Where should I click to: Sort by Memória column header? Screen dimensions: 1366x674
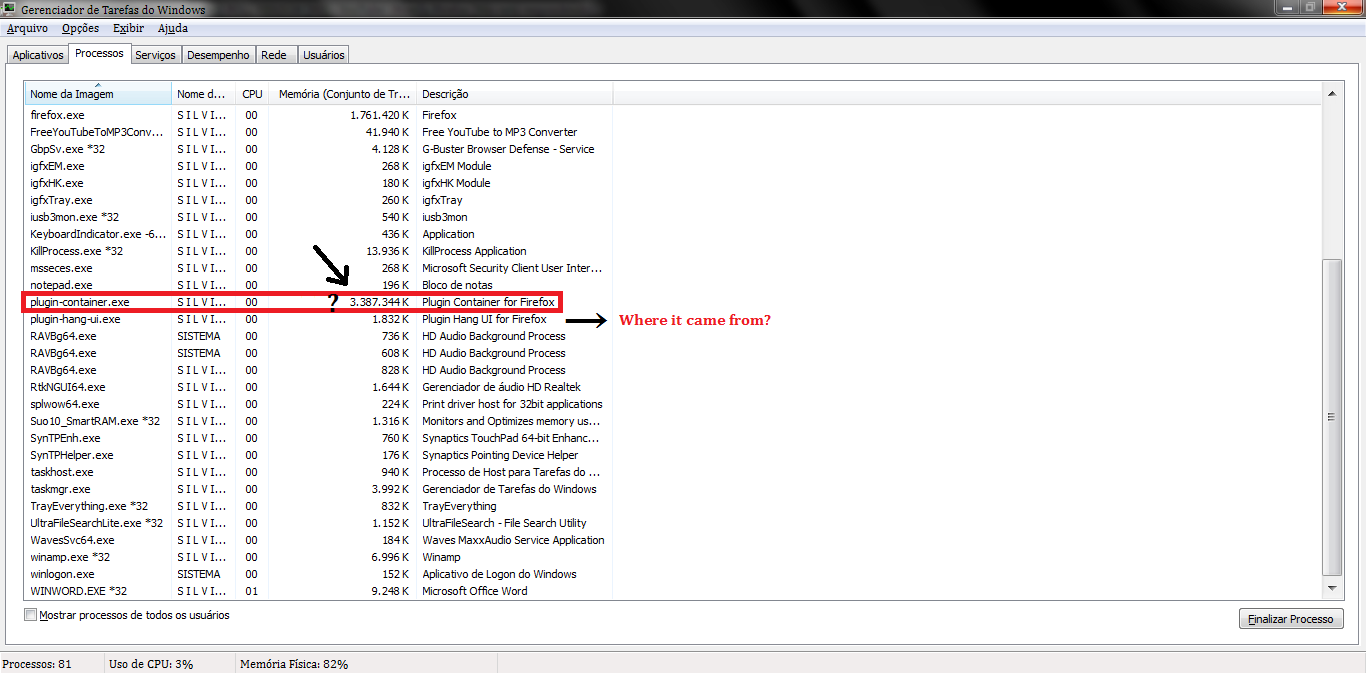pyautogui.click(x=342, y=94)
